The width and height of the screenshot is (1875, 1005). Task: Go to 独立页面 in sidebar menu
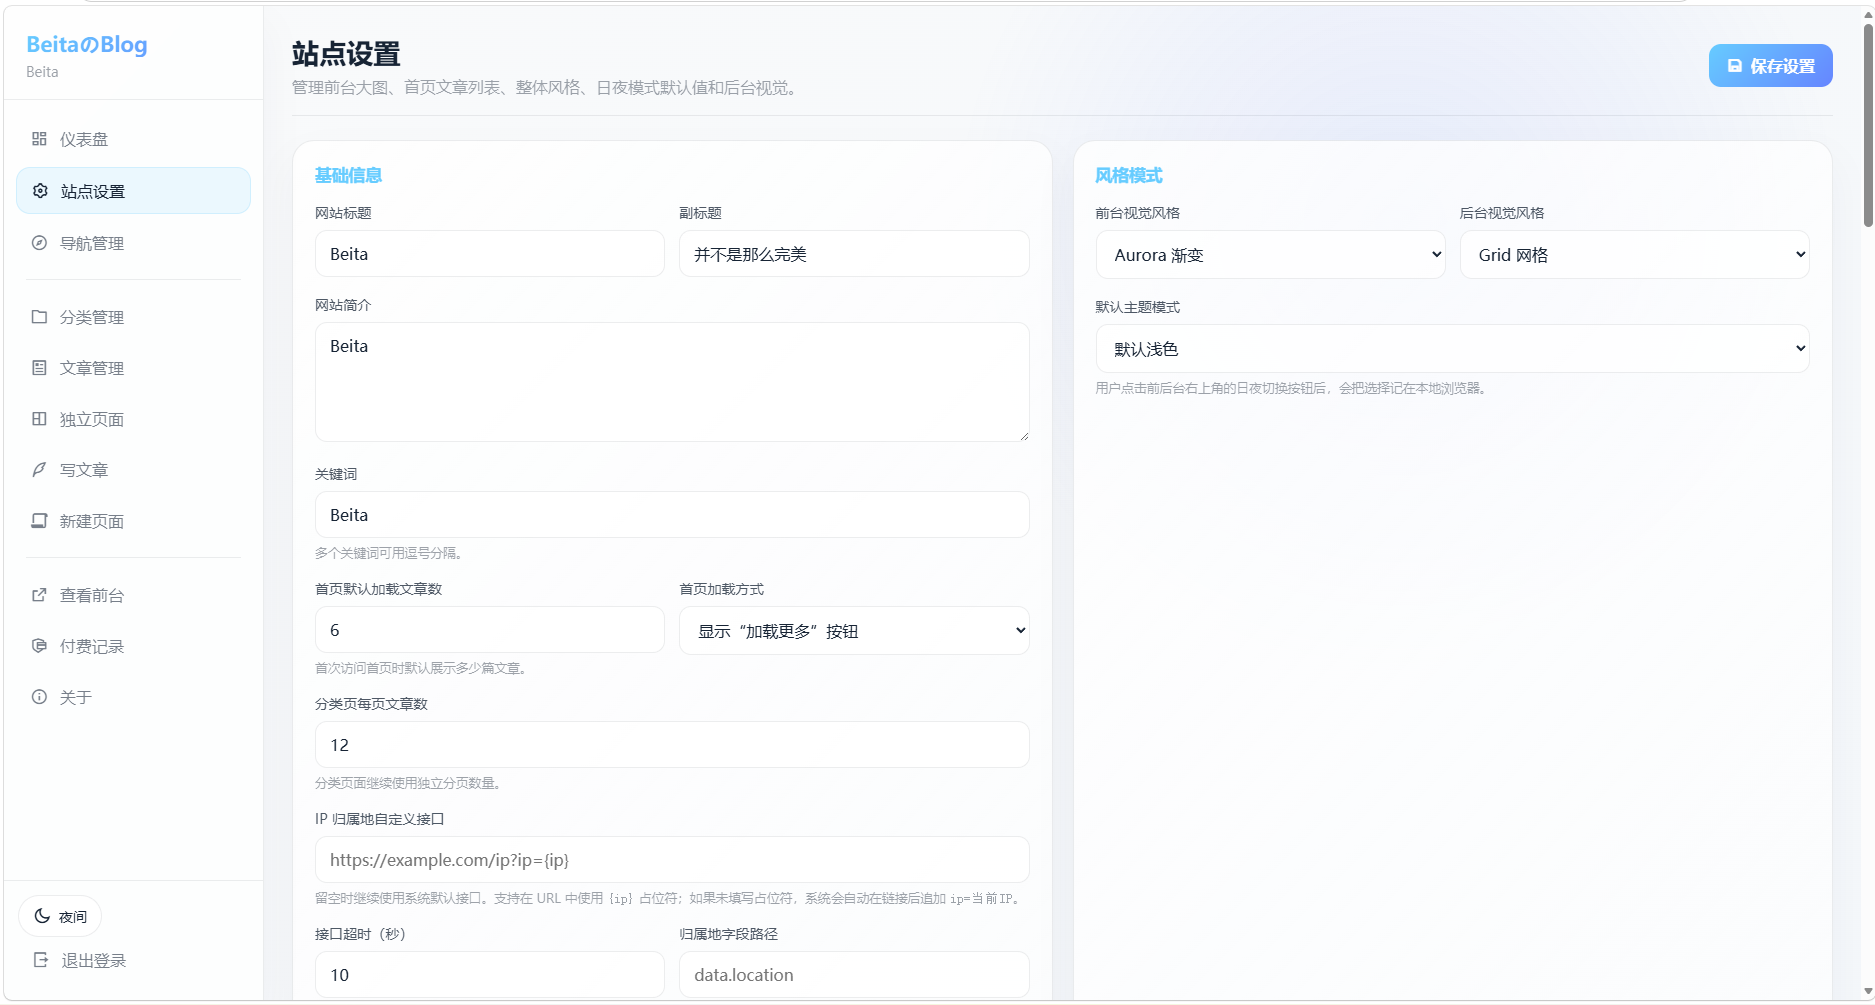[92, 419]
